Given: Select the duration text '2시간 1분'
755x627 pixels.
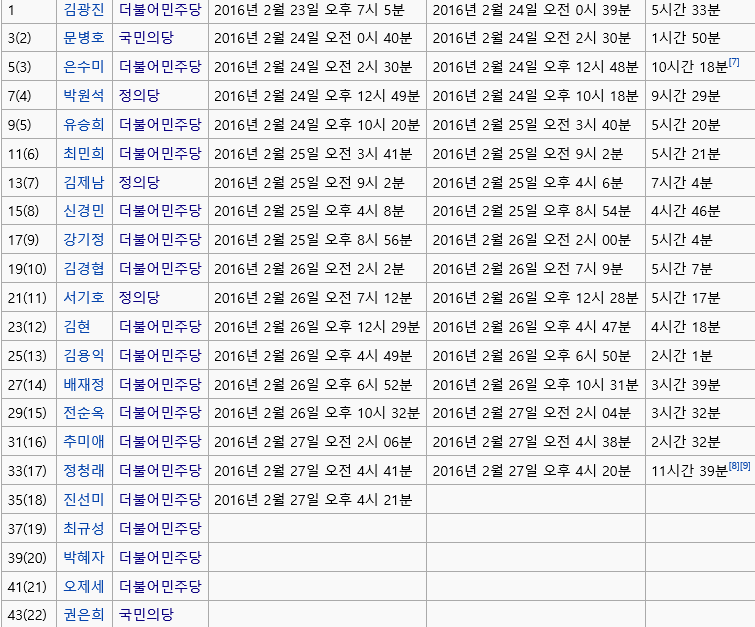Looking at the screenshot, I should pyautogui.click(x=682, y=355).
